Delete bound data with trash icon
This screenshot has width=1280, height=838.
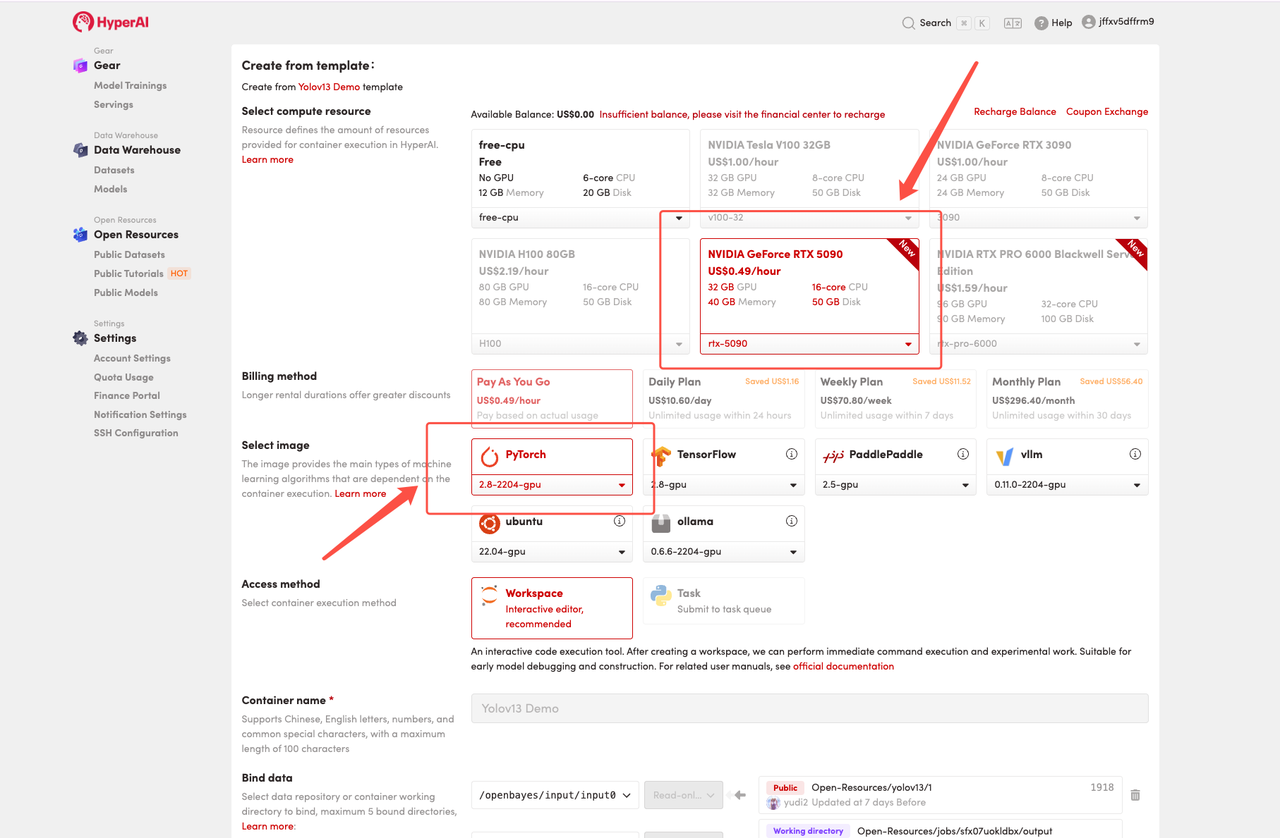pos(1135,795)
